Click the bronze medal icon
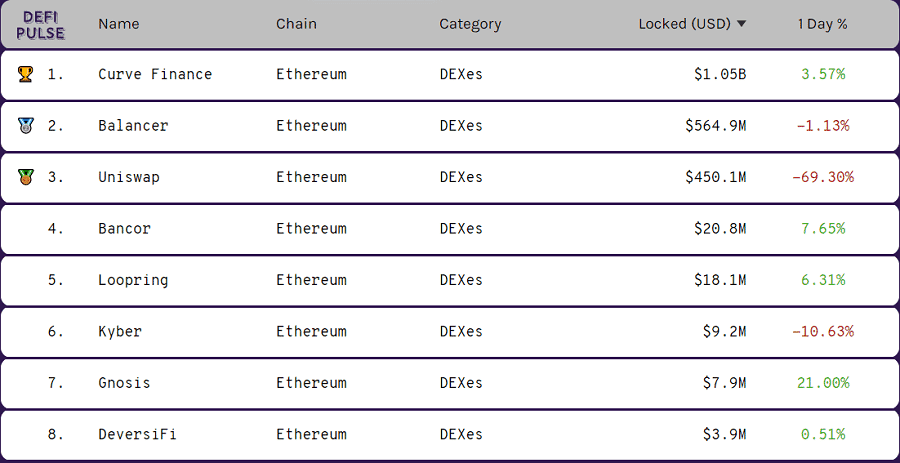Screen dimensions: 900x463 click(x=25, y=177)
